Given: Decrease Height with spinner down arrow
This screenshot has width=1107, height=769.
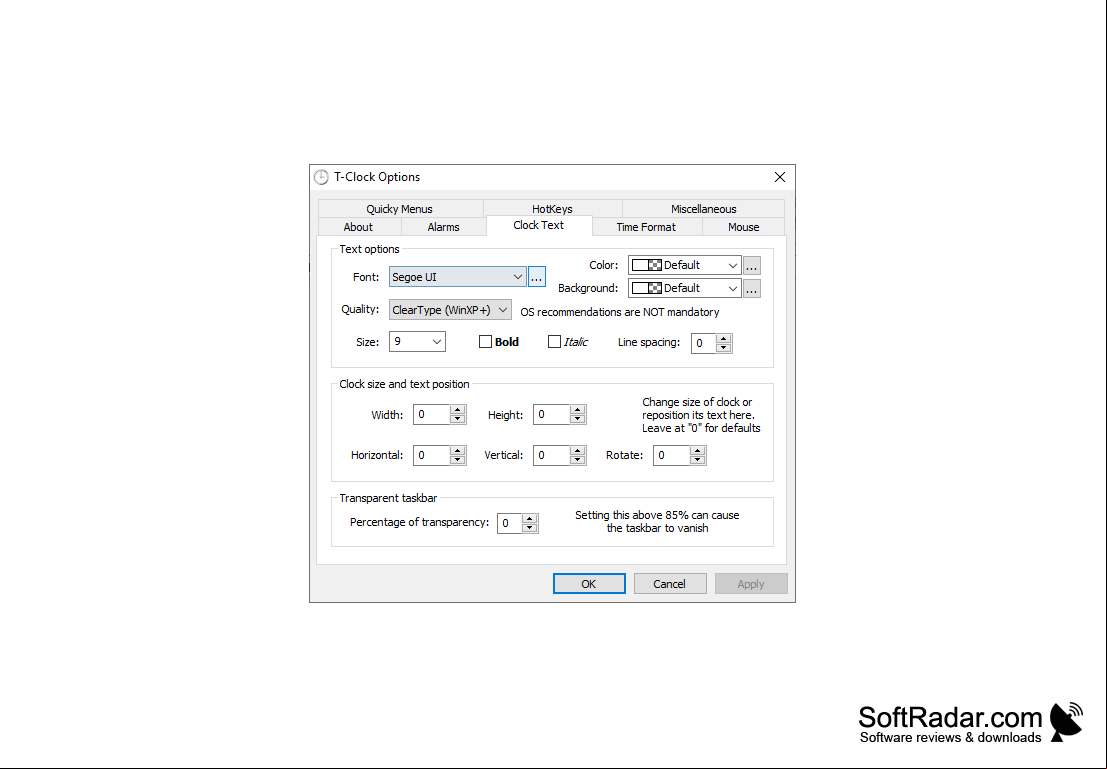Looking at the screenshot, I should point(578,419).
